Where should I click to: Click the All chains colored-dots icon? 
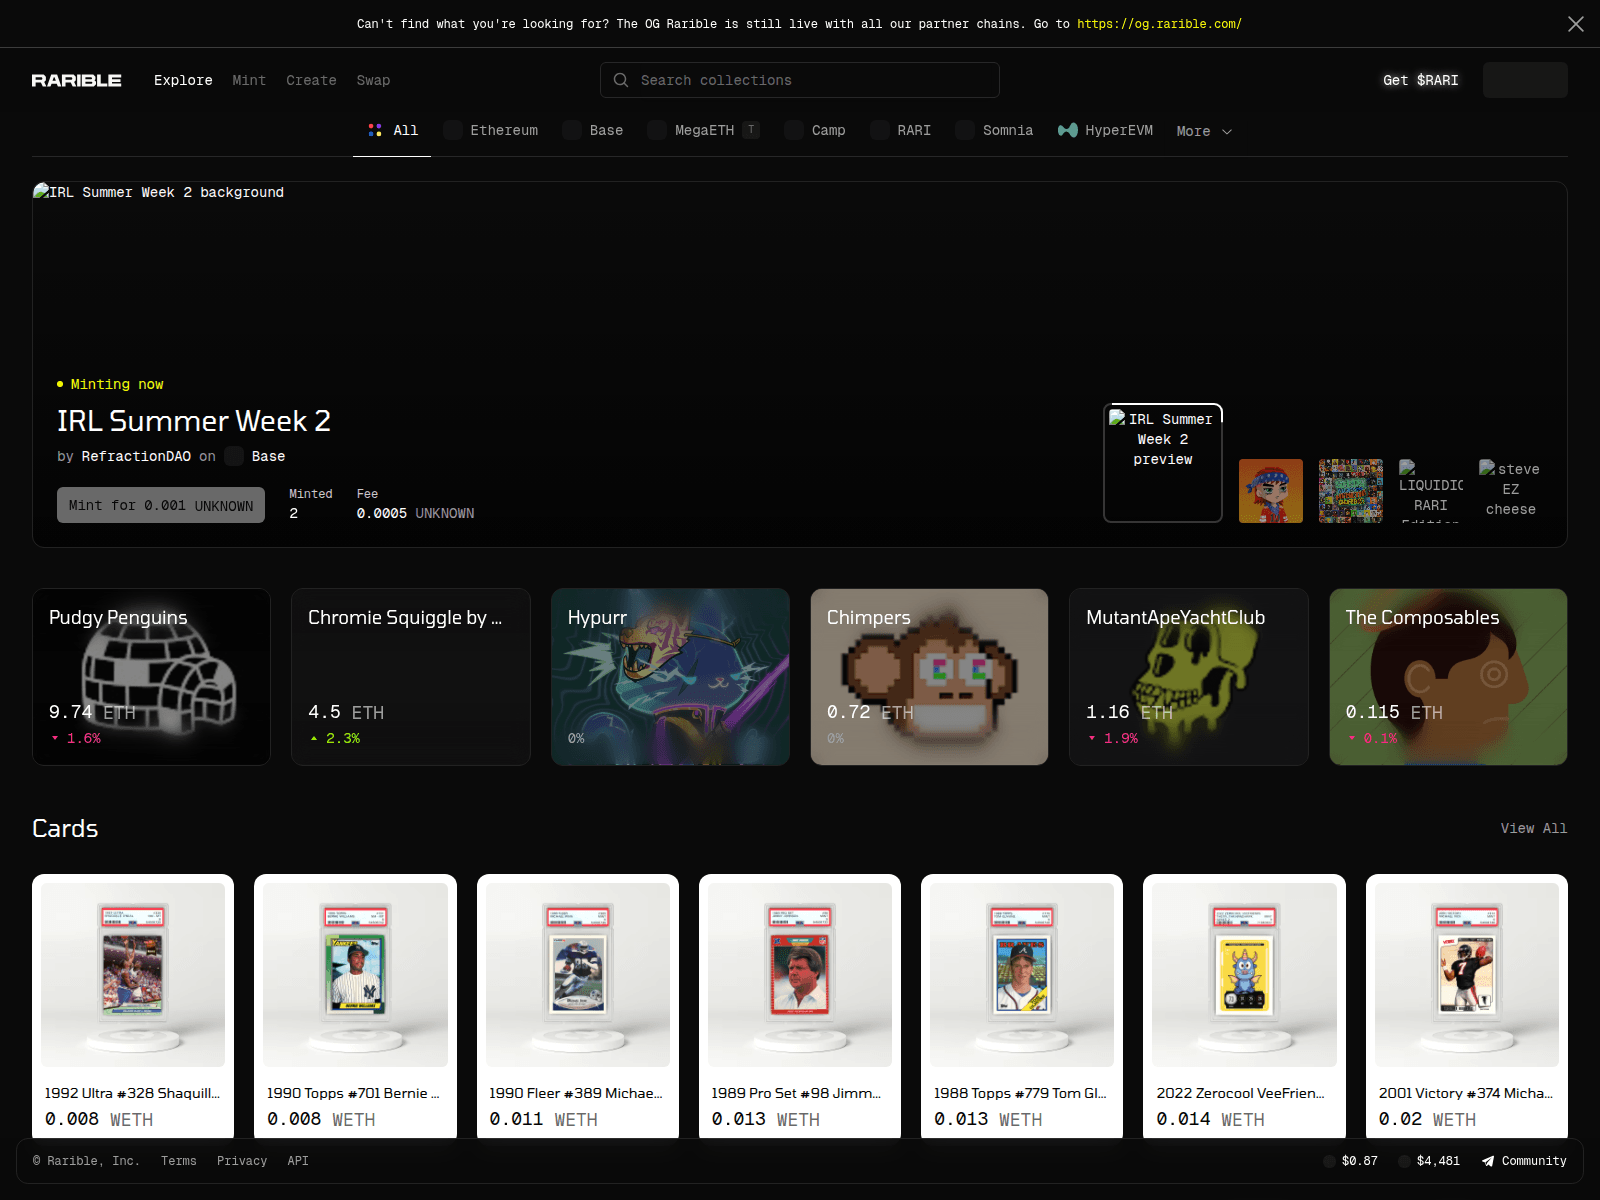click(375, 130)
